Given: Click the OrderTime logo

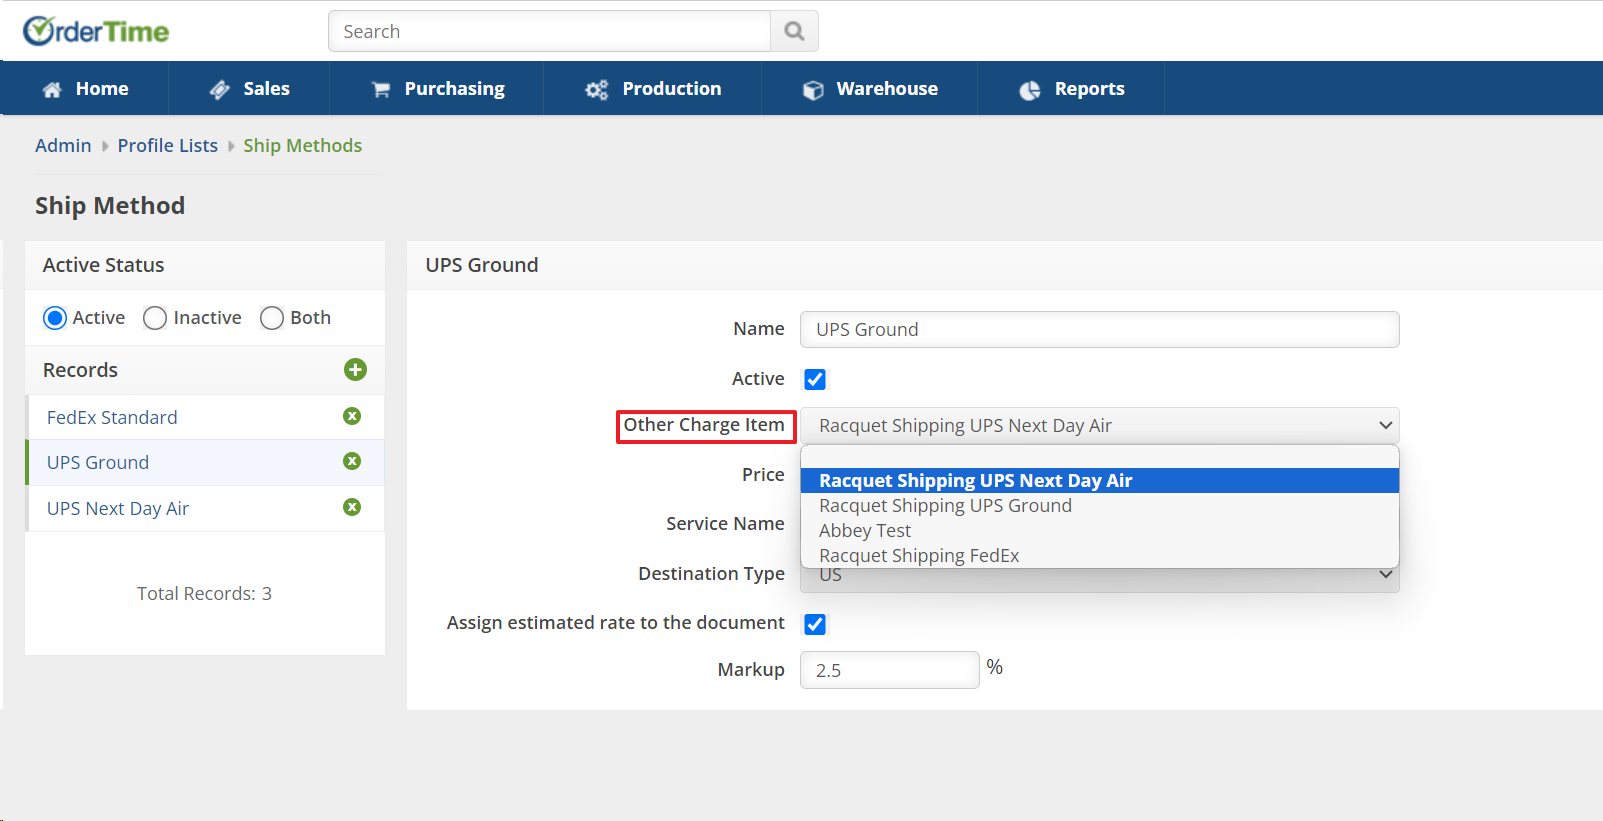Looking at the screenshot, I should pos(96,31).
